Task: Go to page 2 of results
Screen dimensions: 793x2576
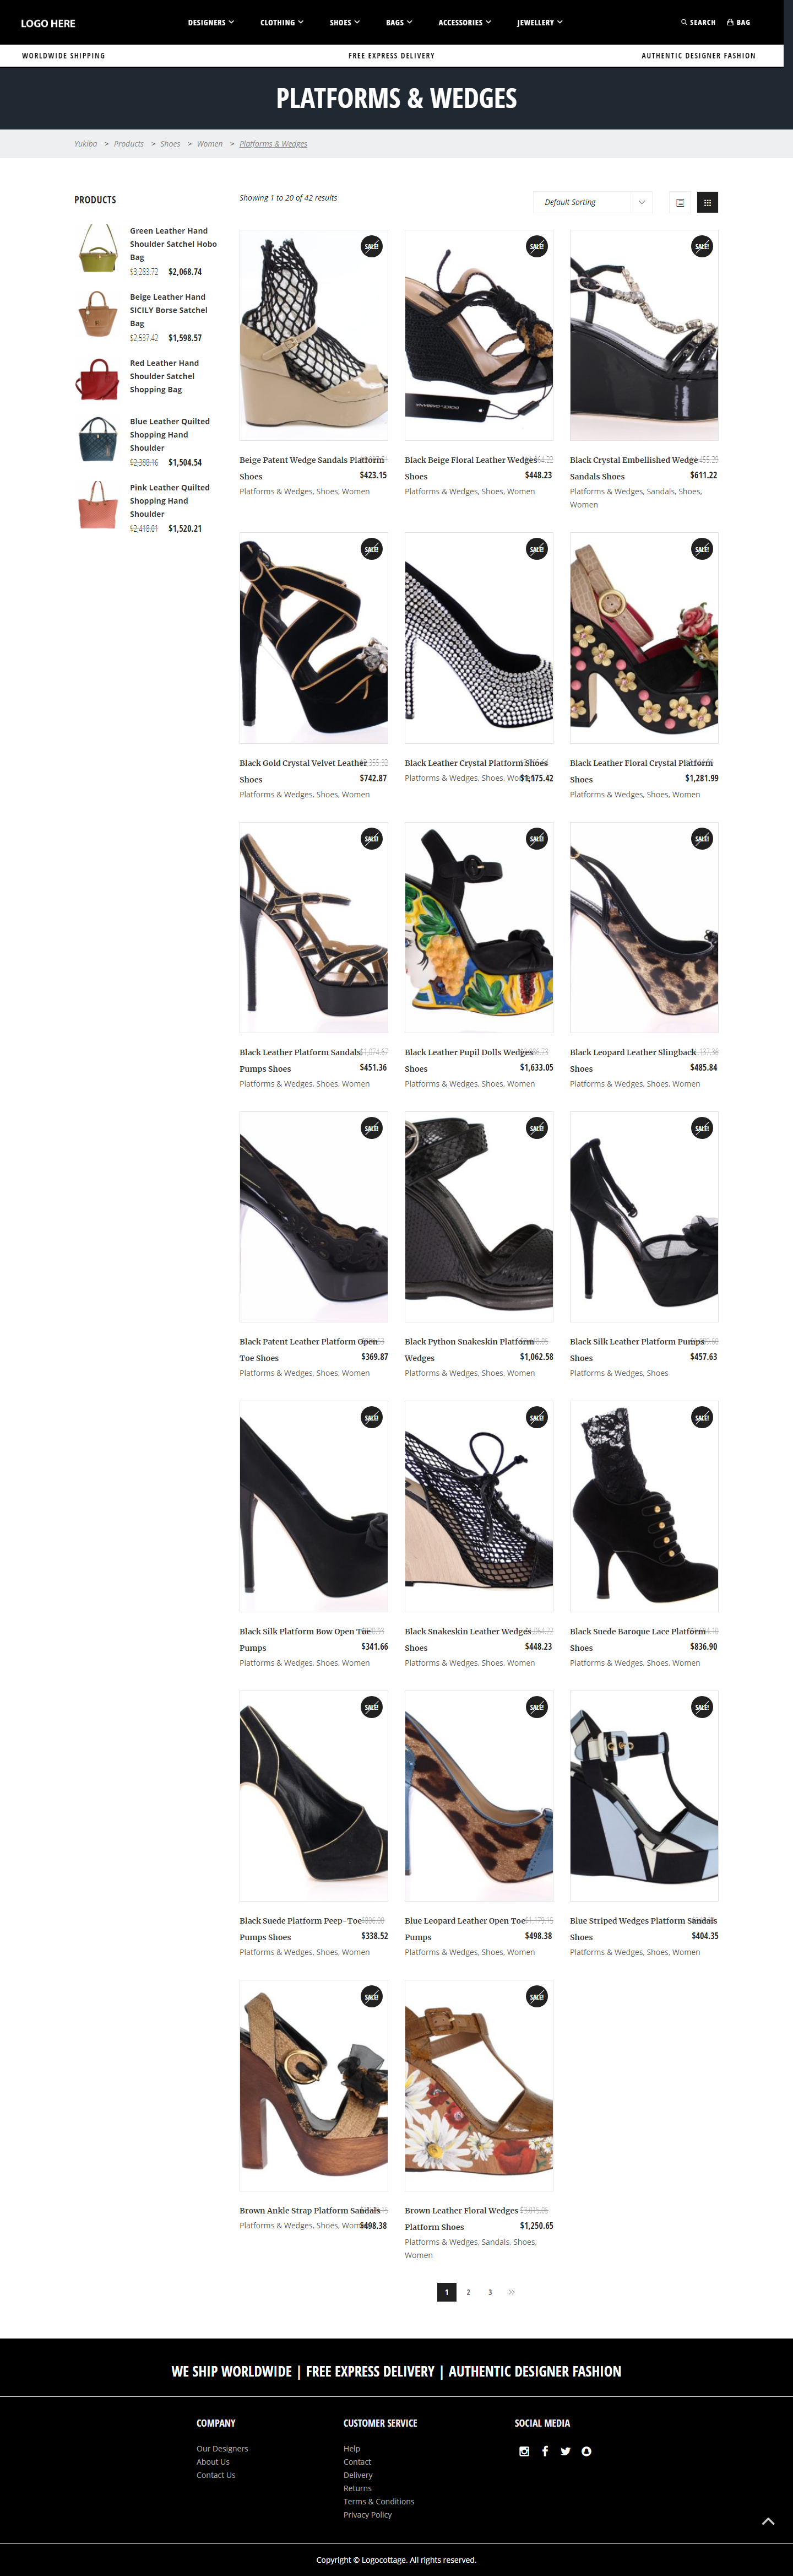Action: pos(468,2292)
